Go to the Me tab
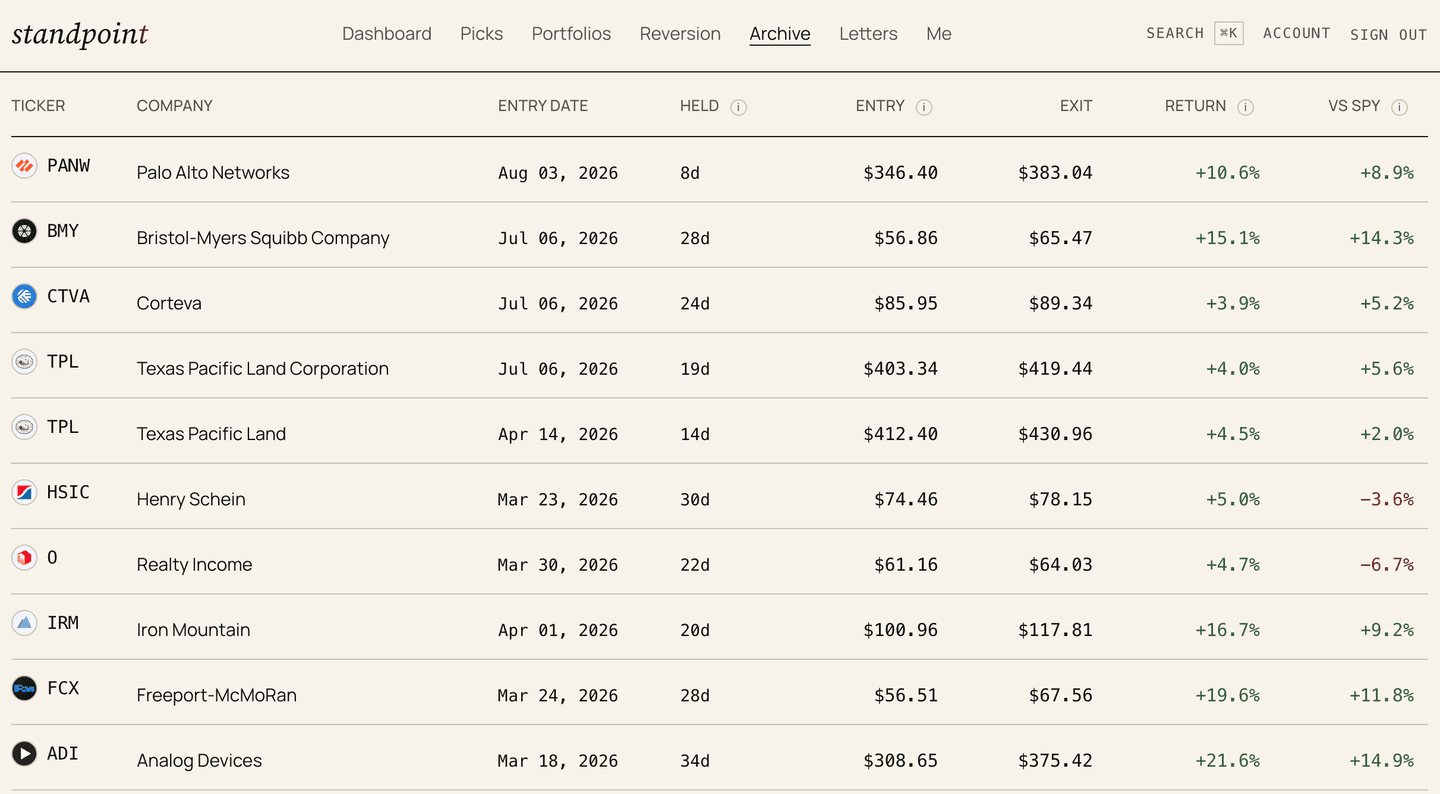This screenshot has height=794, width=1440. click(939, 34)
